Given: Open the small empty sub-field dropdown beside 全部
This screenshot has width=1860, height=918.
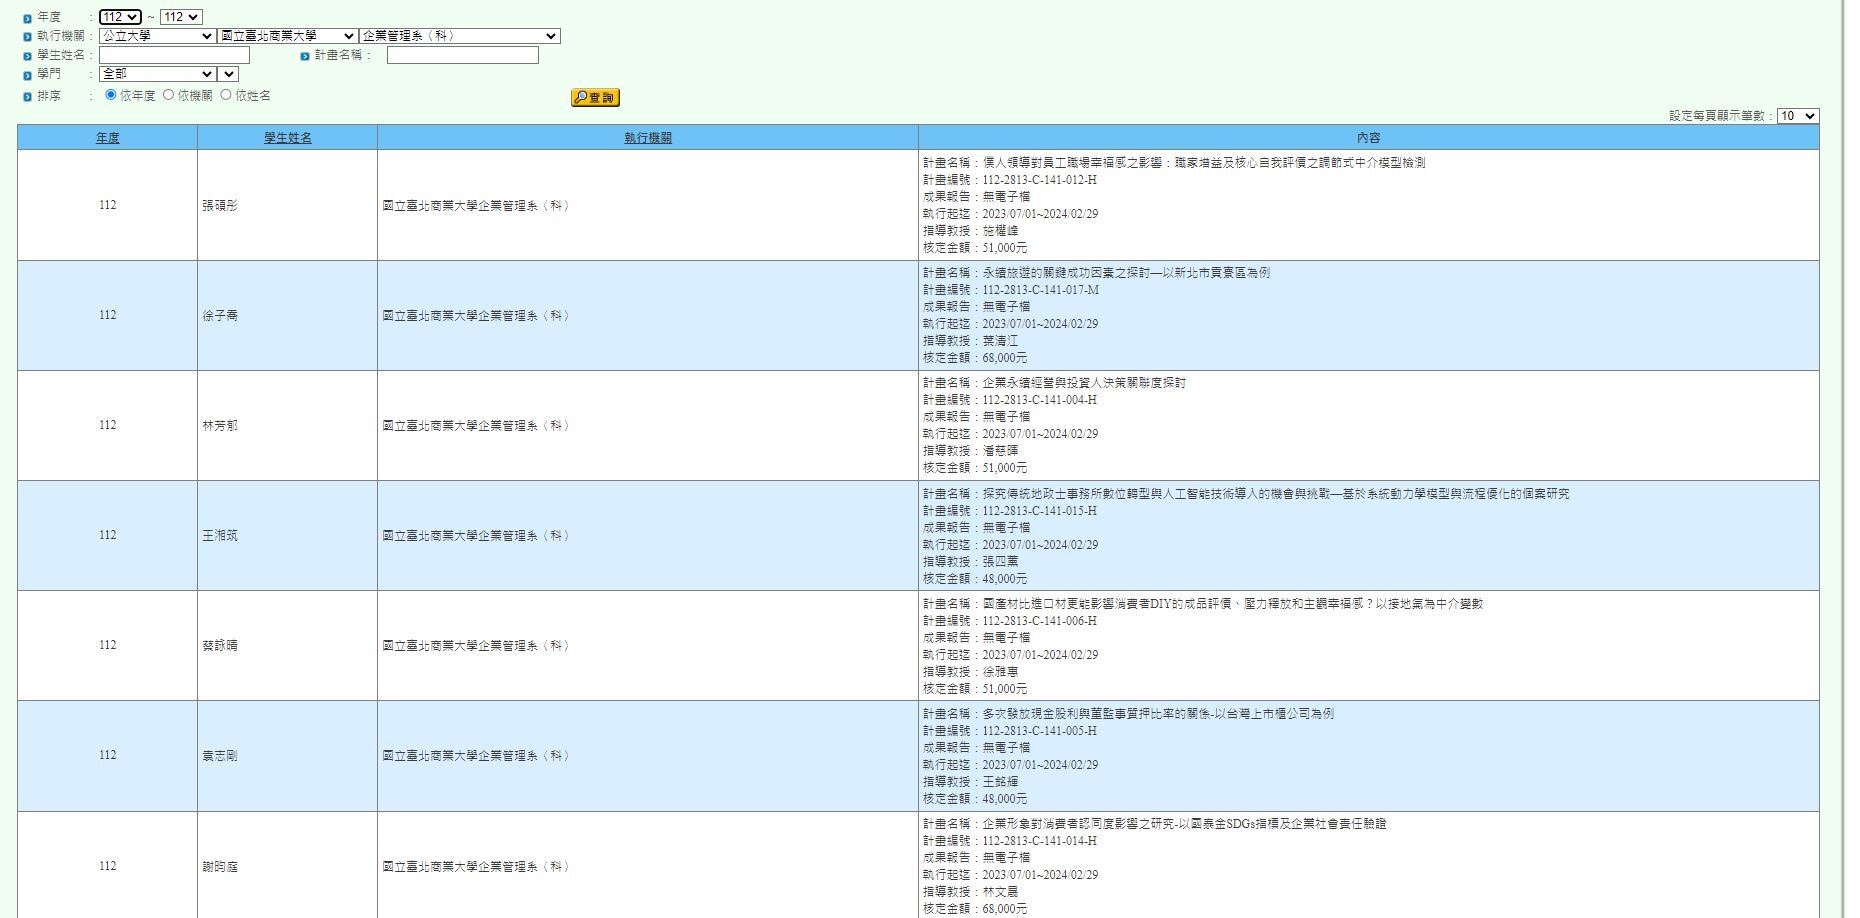Looking at the screenshot, I should [x=228, y=74].
